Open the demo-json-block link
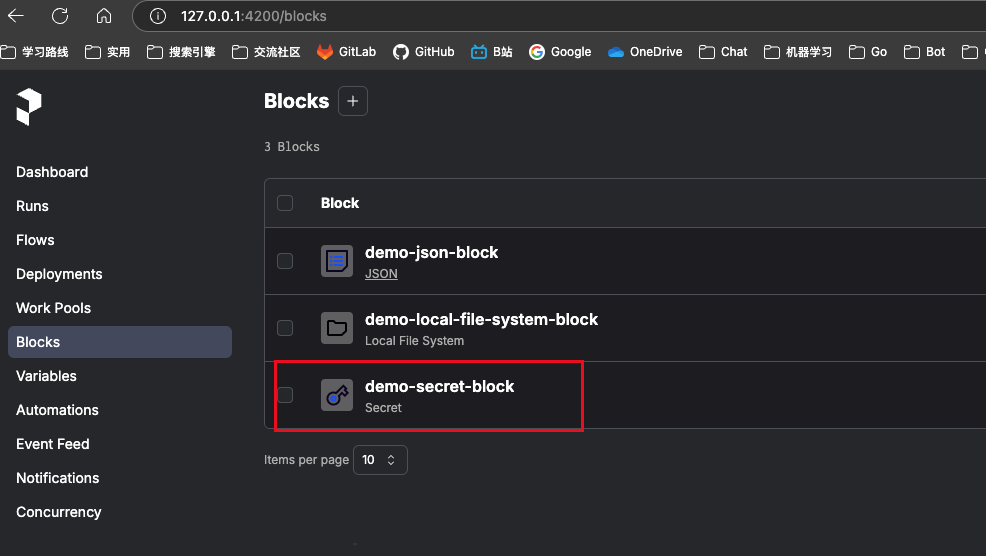Screen dimensions: 986x556 [x=431, y=252]
